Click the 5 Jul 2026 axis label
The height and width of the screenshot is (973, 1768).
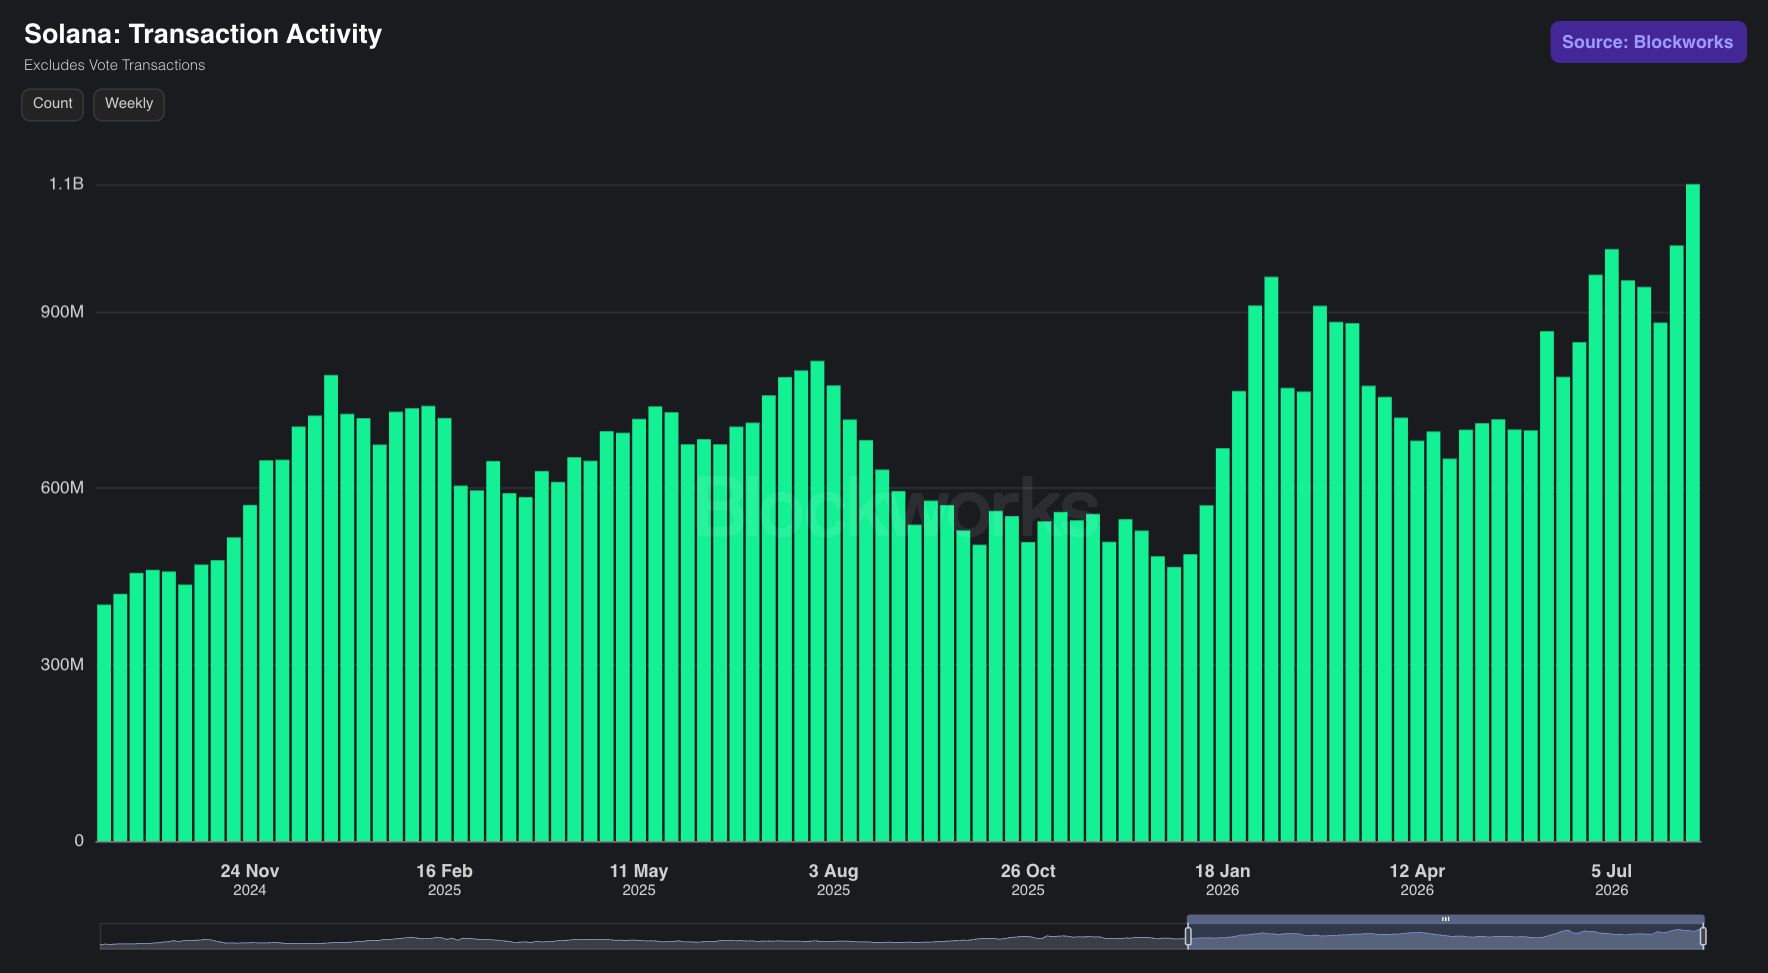point(1611,880)
